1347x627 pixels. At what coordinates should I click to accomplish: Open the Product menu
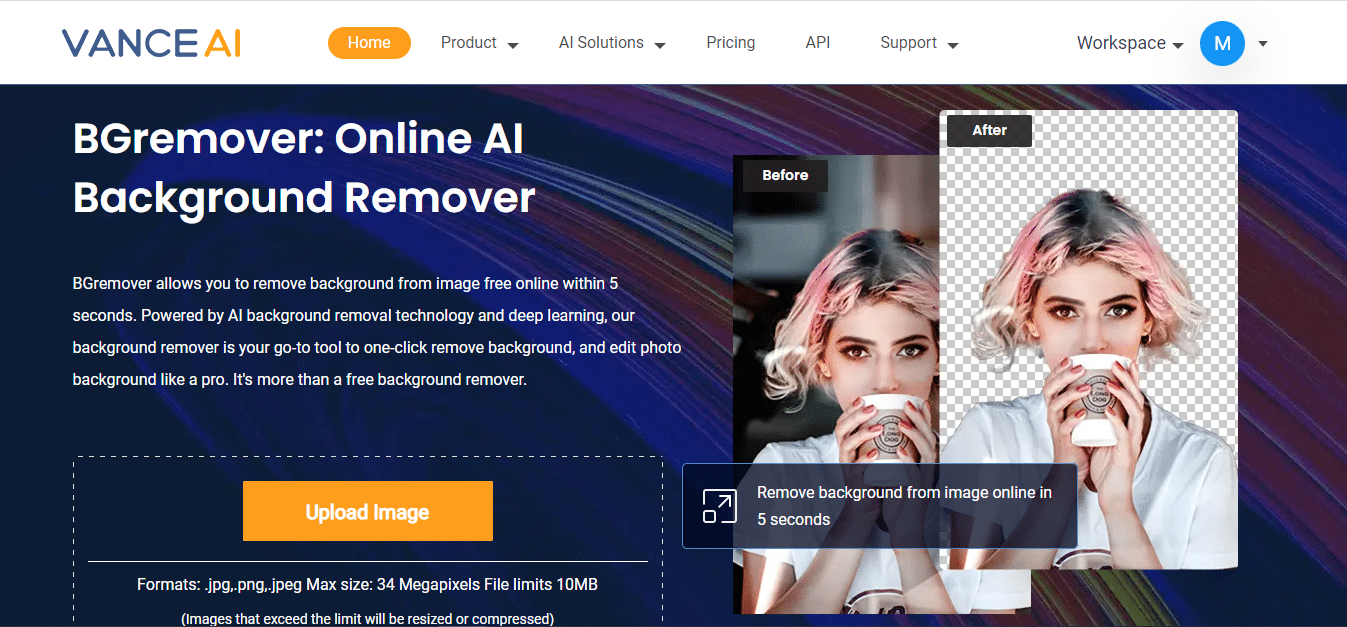pyautogui.click(x=468, y=43)
